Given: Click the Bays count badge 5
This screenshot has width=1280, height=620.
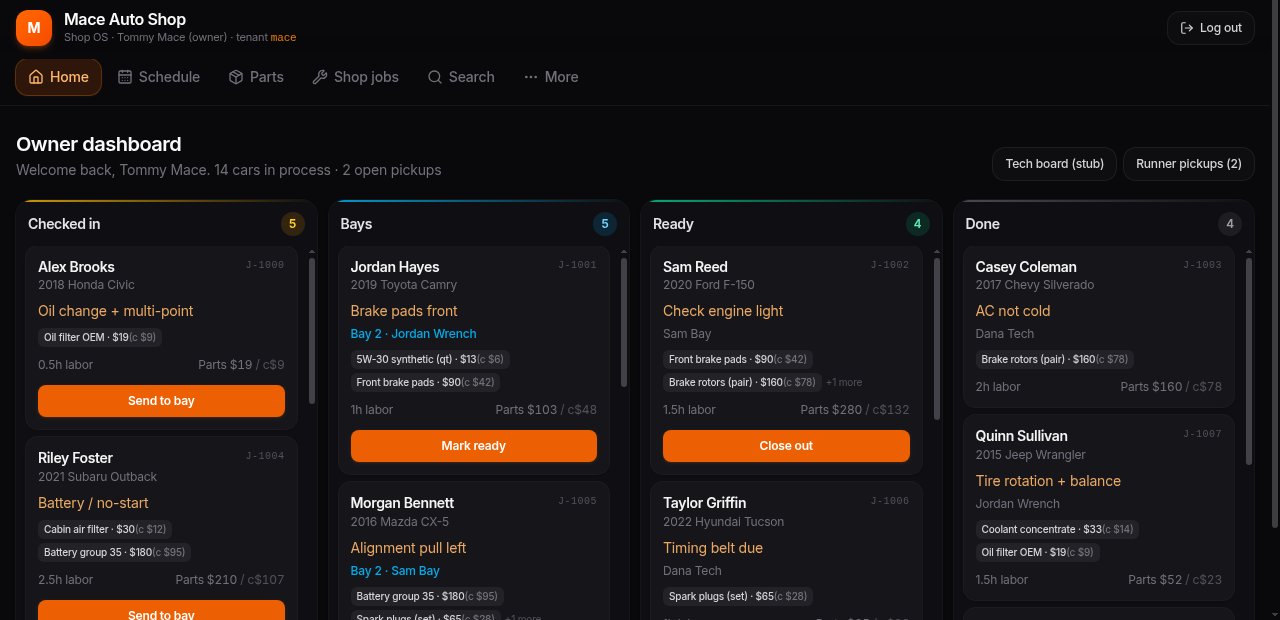Looking at the screenshot, I should click(x=605, y=224).
